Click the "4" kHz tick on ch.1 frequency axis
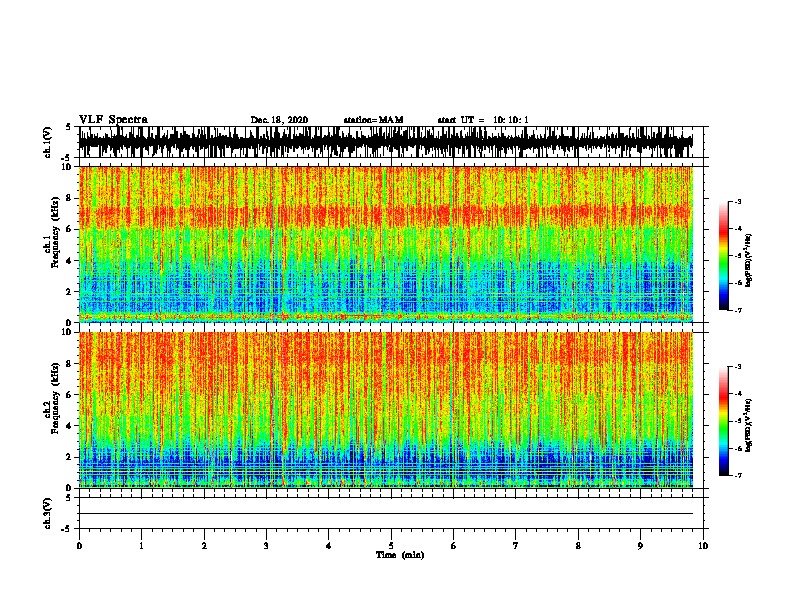The height and width of the screenshot is (612, 792). coord(70,261)
